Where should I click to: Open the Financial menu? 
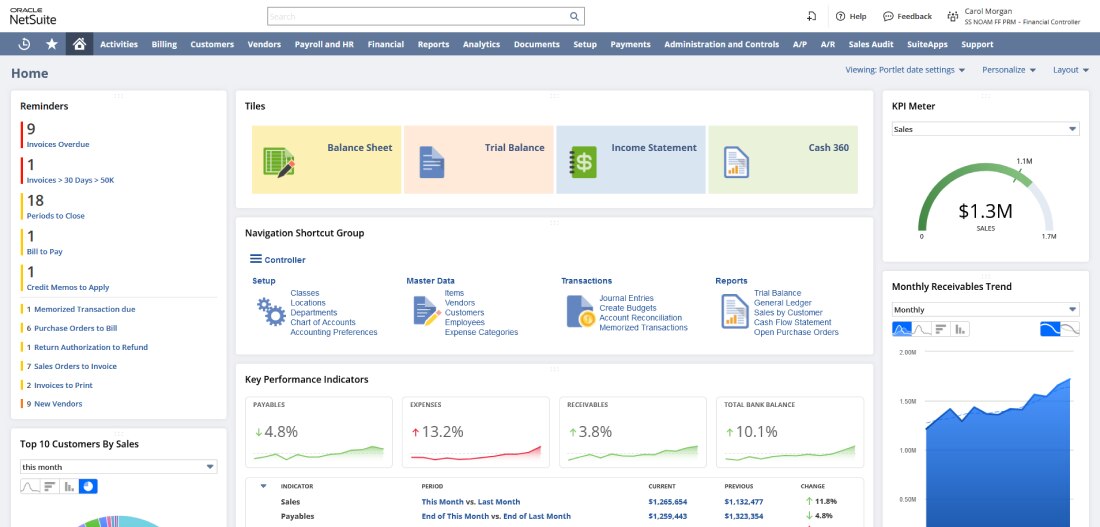click(385, 44)
